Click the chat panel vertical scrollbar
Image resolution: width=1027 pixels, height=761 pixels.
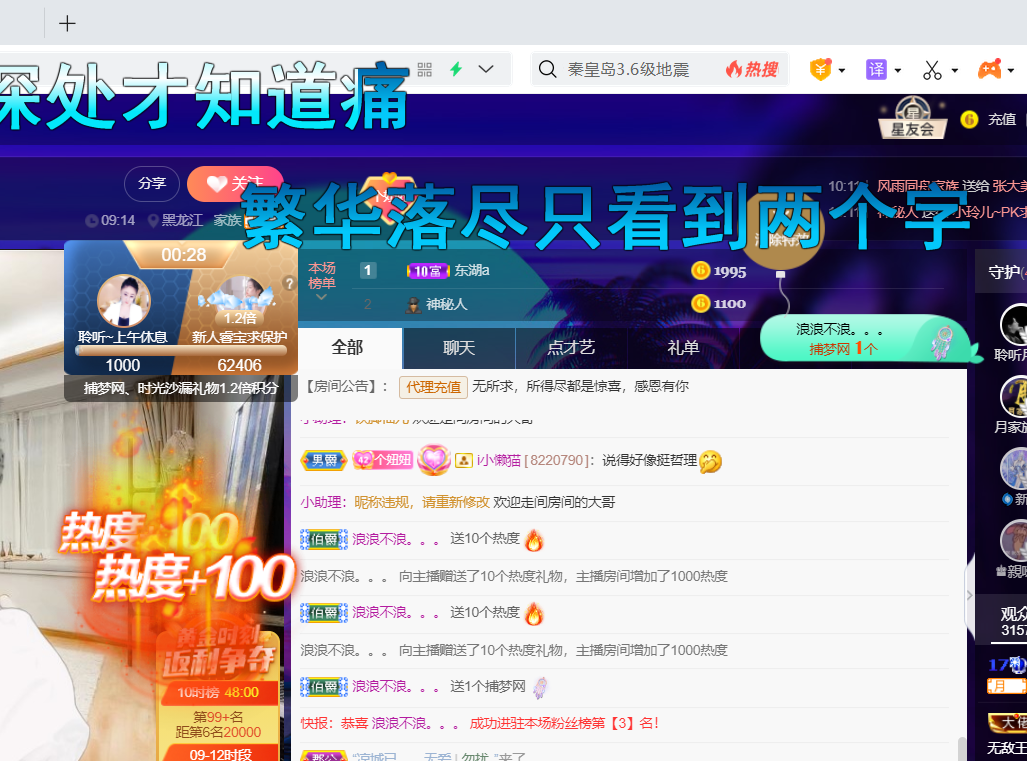tap(962, 749)
